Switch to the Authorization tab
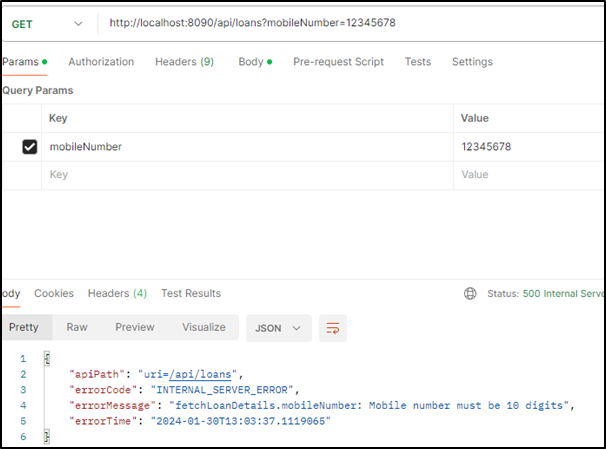Image resolution: width=606 pixels, height=449 pixels. tap(101, 62)
